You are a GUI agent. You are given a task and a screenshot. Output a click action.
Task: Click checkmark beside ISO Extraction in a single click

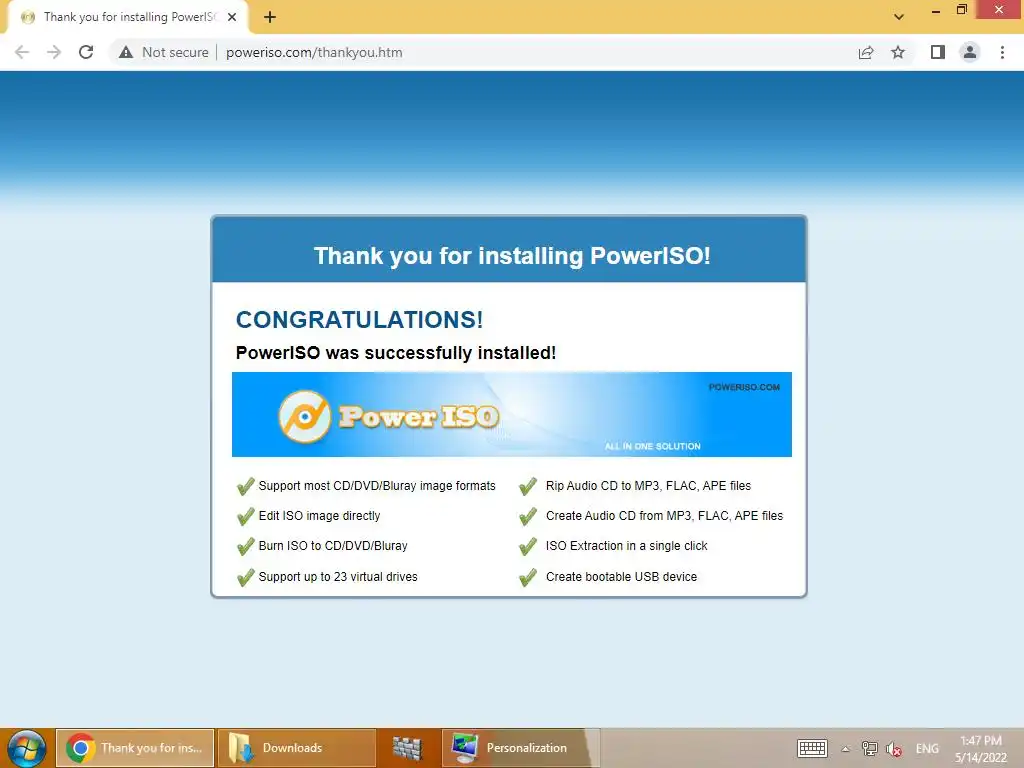528,547
